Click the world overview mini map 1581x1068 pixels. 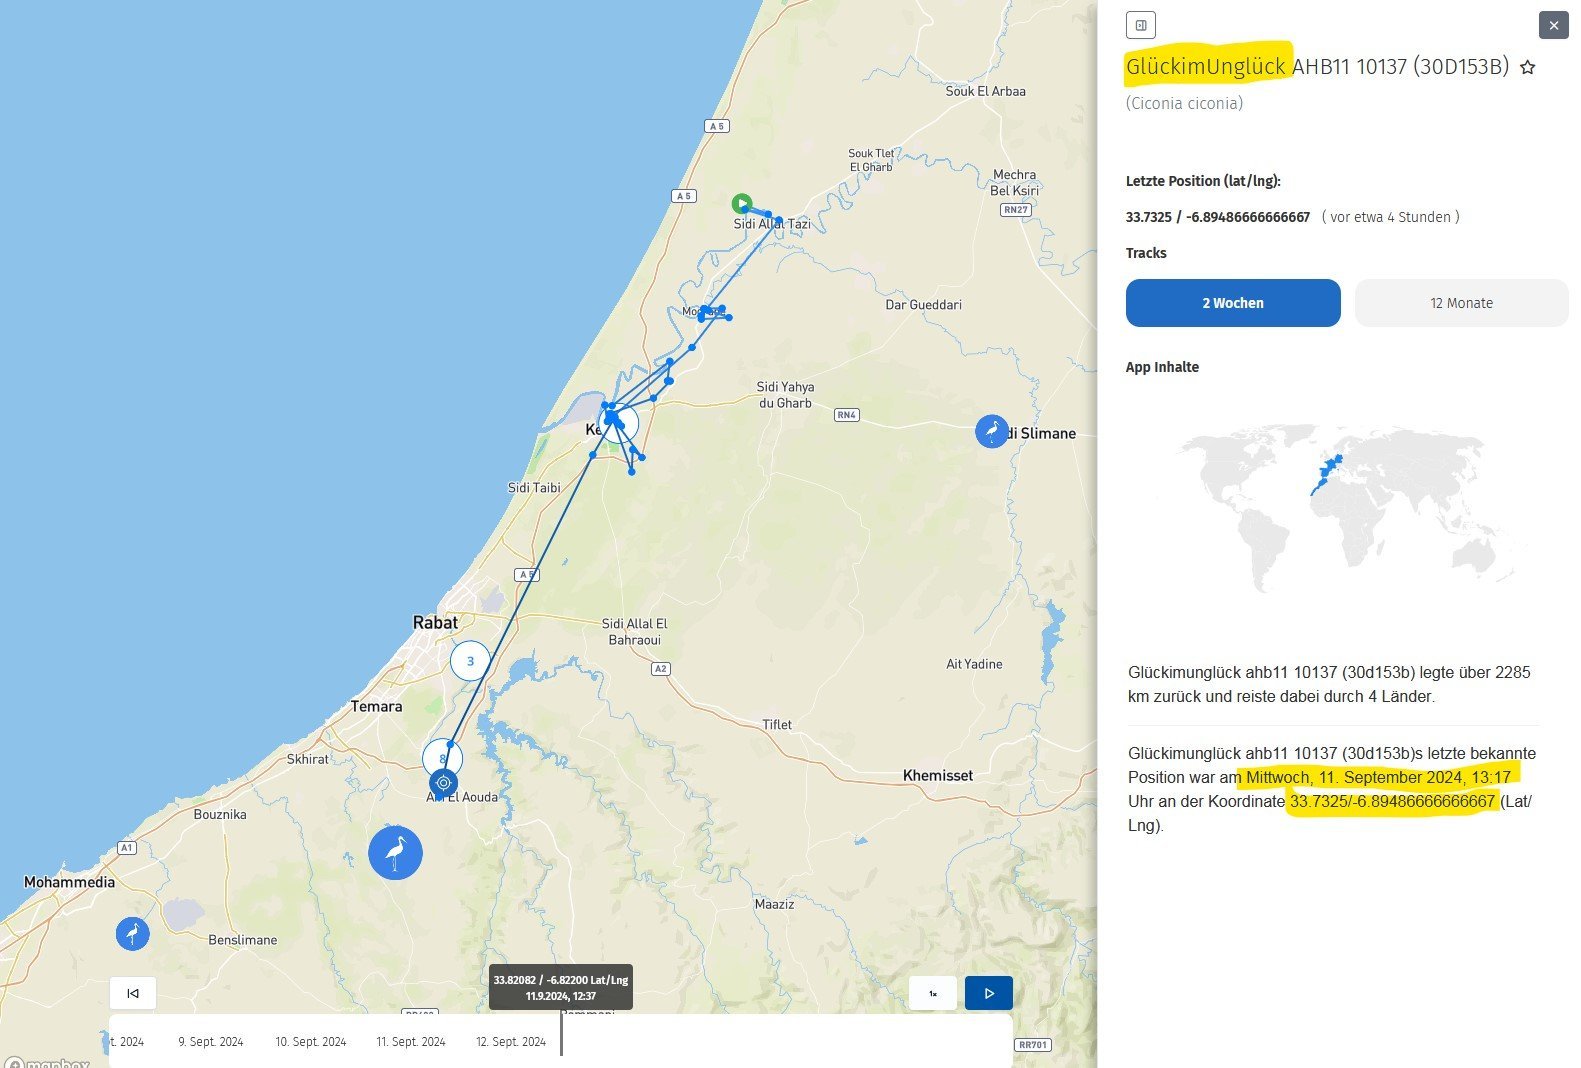click(x=1347, y=508)
